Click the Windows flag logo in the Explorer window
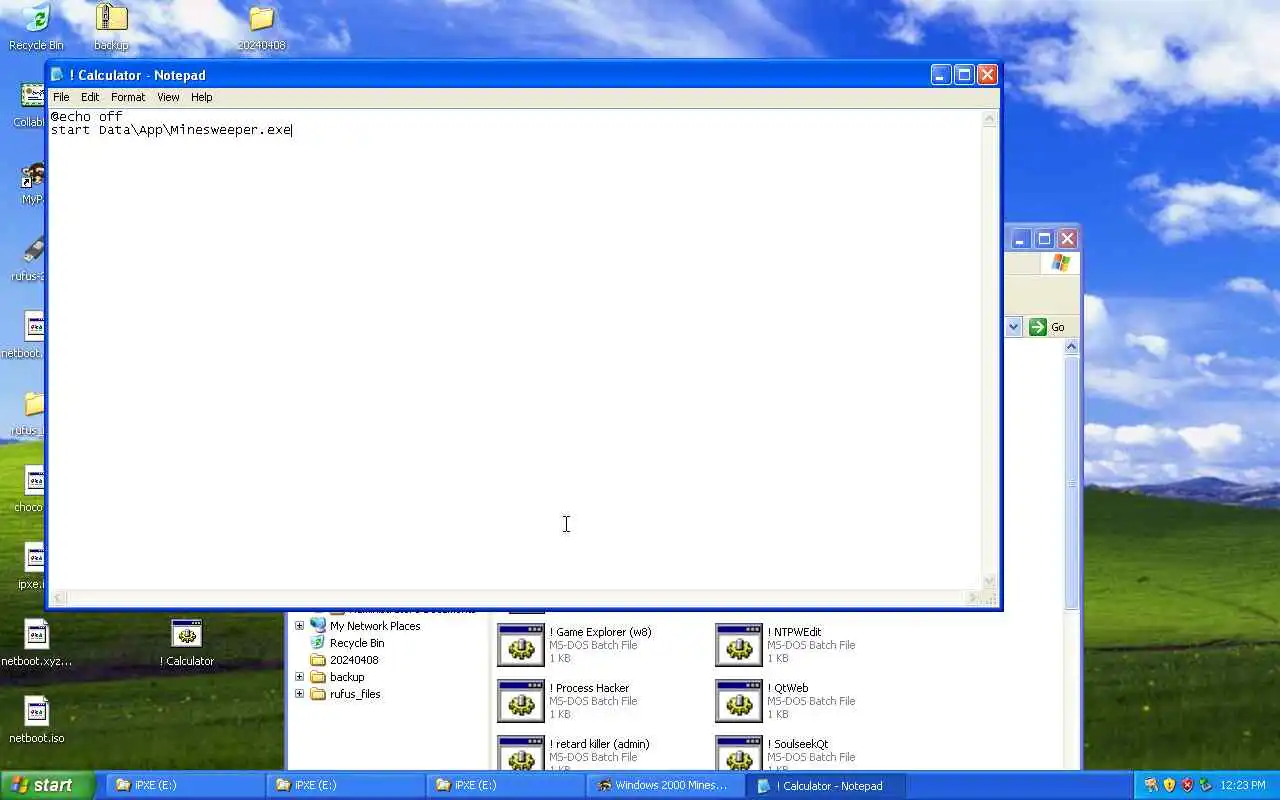 [x=1060, y=263]
